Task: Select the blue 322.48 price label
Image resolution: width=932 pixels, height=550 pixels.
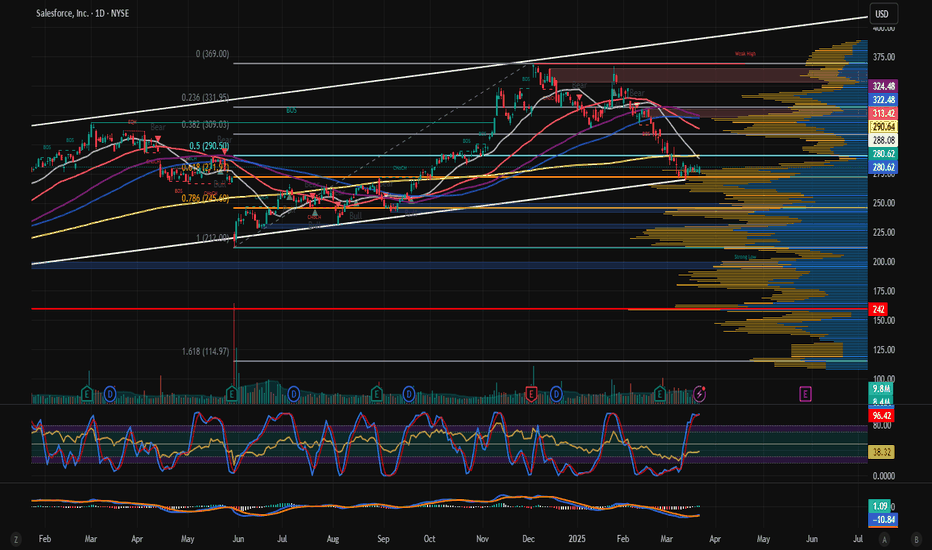Action: (x=883, y=99)
